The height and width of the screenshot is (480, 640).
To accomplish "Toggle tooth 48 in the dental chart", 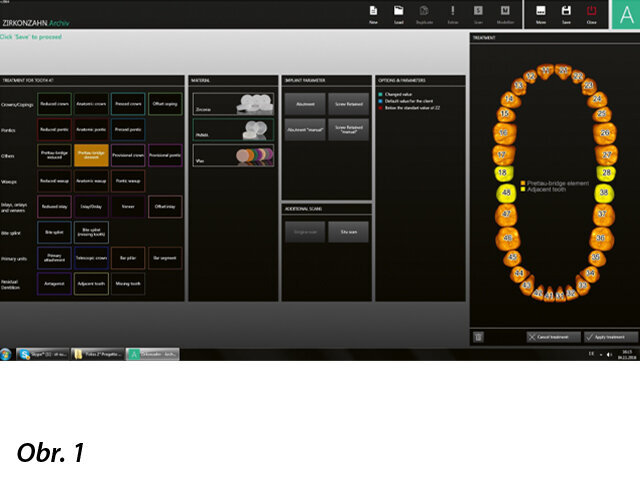I will pyautogui.click(x=505, y=192).
